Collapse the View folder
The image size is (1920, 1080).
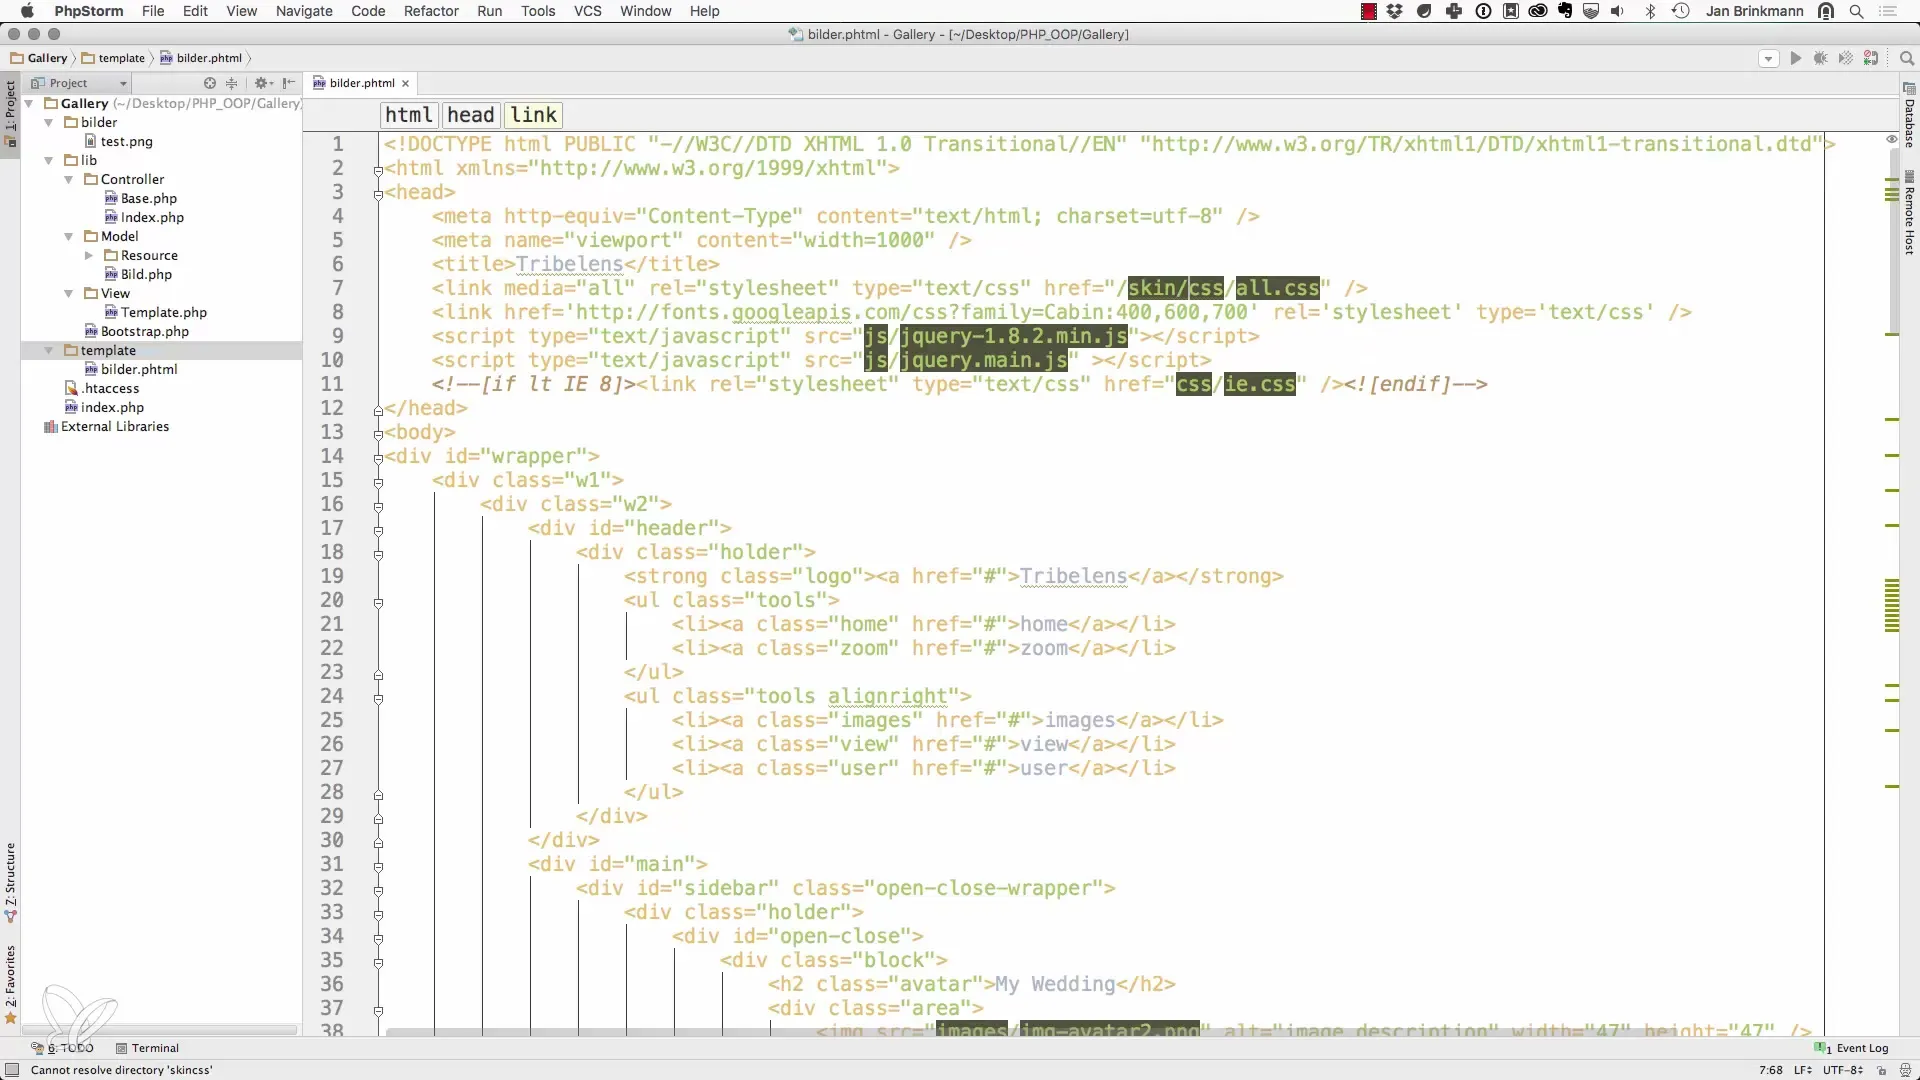68,293
